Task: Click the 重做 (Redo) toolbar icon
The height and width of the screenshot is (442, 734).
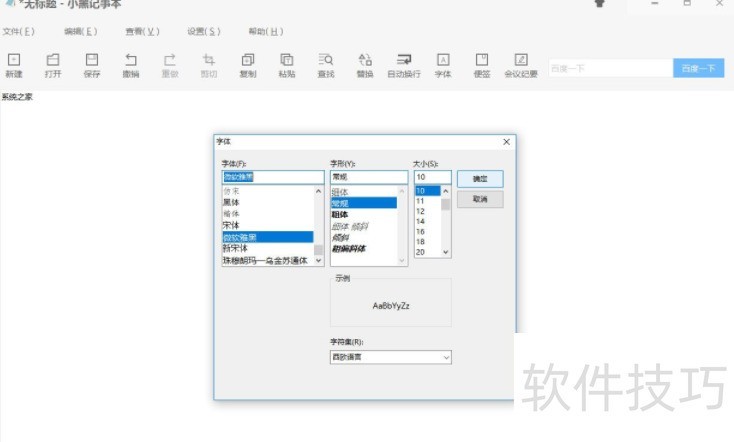Action: tap(170, 65)
